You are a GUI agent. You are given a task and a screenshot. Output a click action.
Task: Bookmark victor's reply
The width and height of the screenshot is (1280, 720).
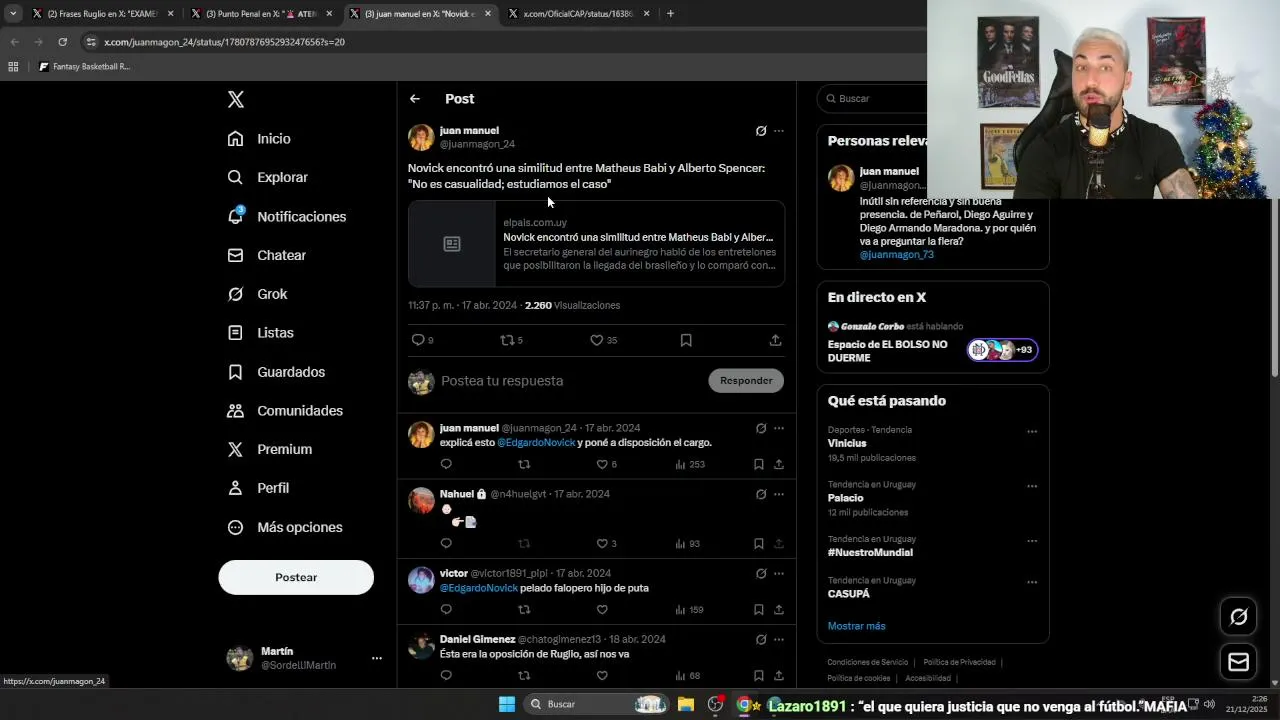(759, 610)
